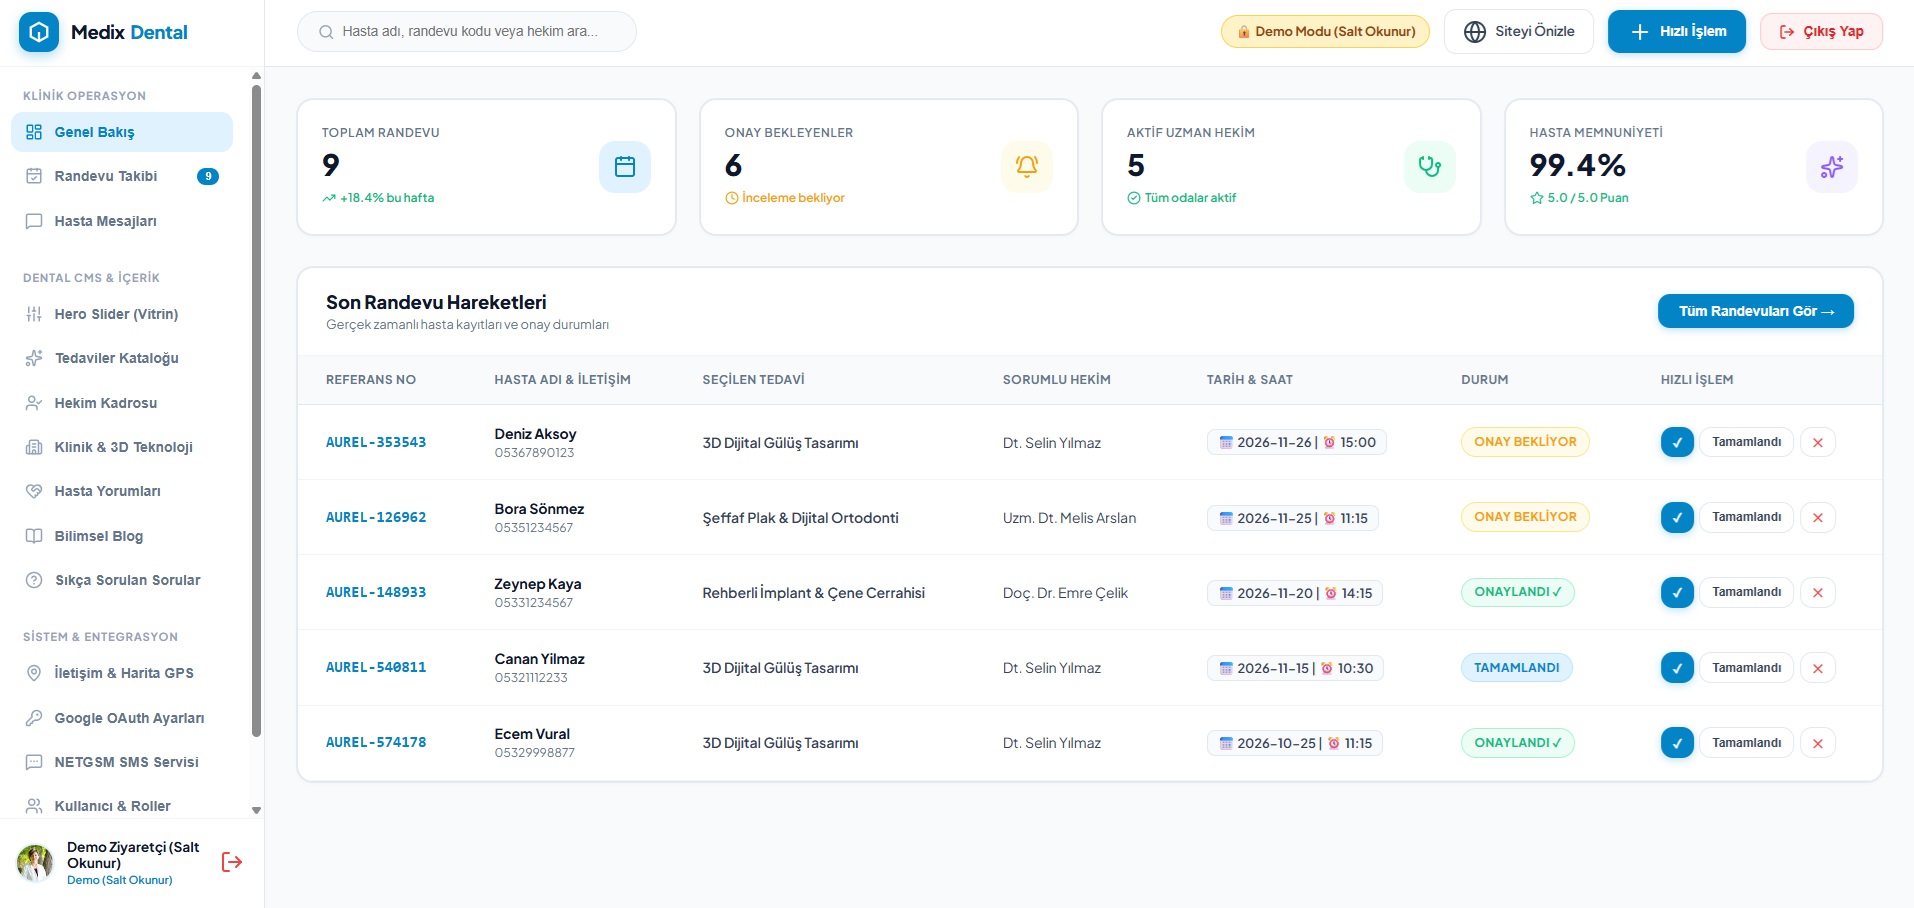
Task: Click the stethoscope icon in Aktif Uzman Hekim card
Action: pyautogui.click(x=1430, y=167)
